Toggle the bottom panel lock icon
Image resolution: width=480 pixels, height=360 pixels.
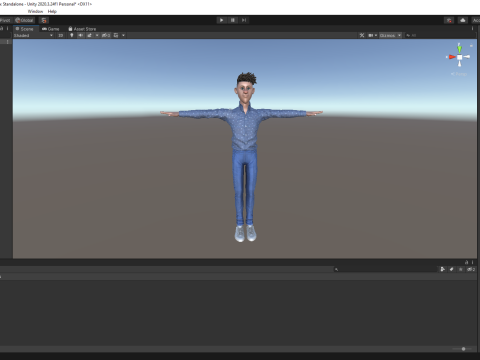click(x=466, y=262)
